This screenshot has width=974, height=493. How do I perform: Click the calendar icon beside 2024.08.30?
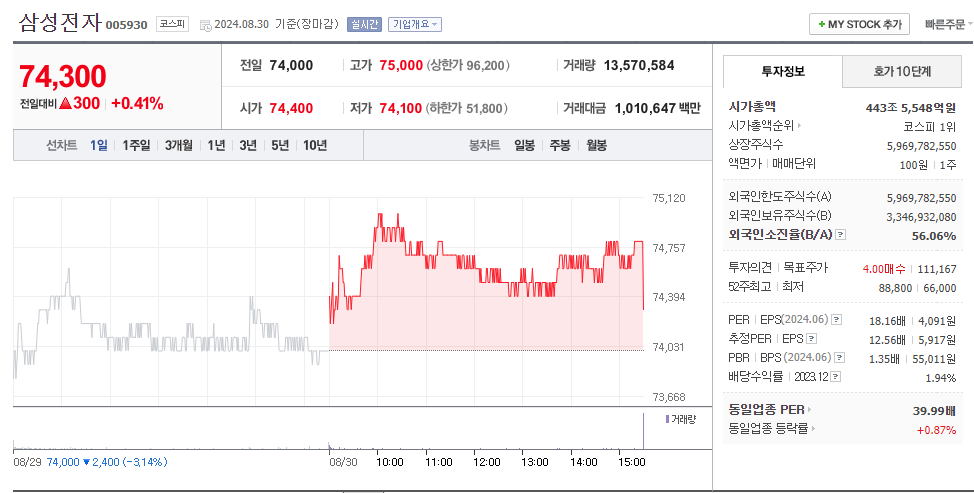(x=206, y=25)
